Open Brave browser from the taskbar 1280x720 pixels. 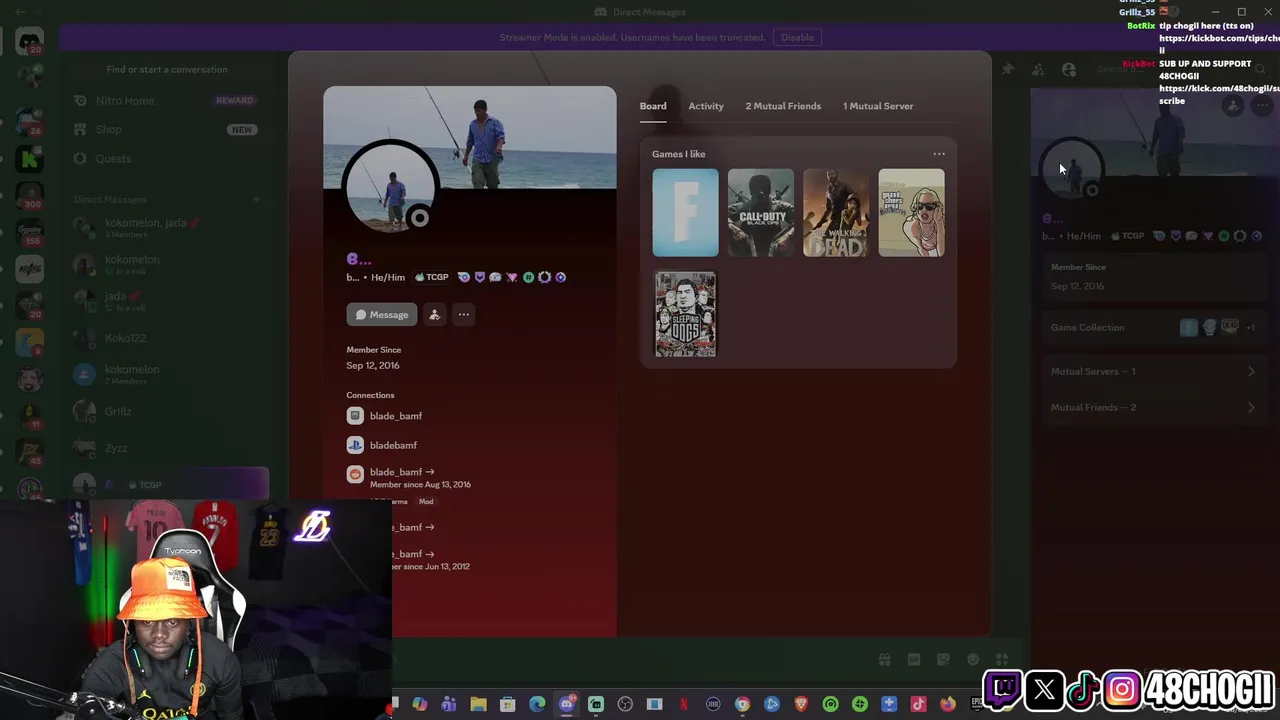coord(801,705)
